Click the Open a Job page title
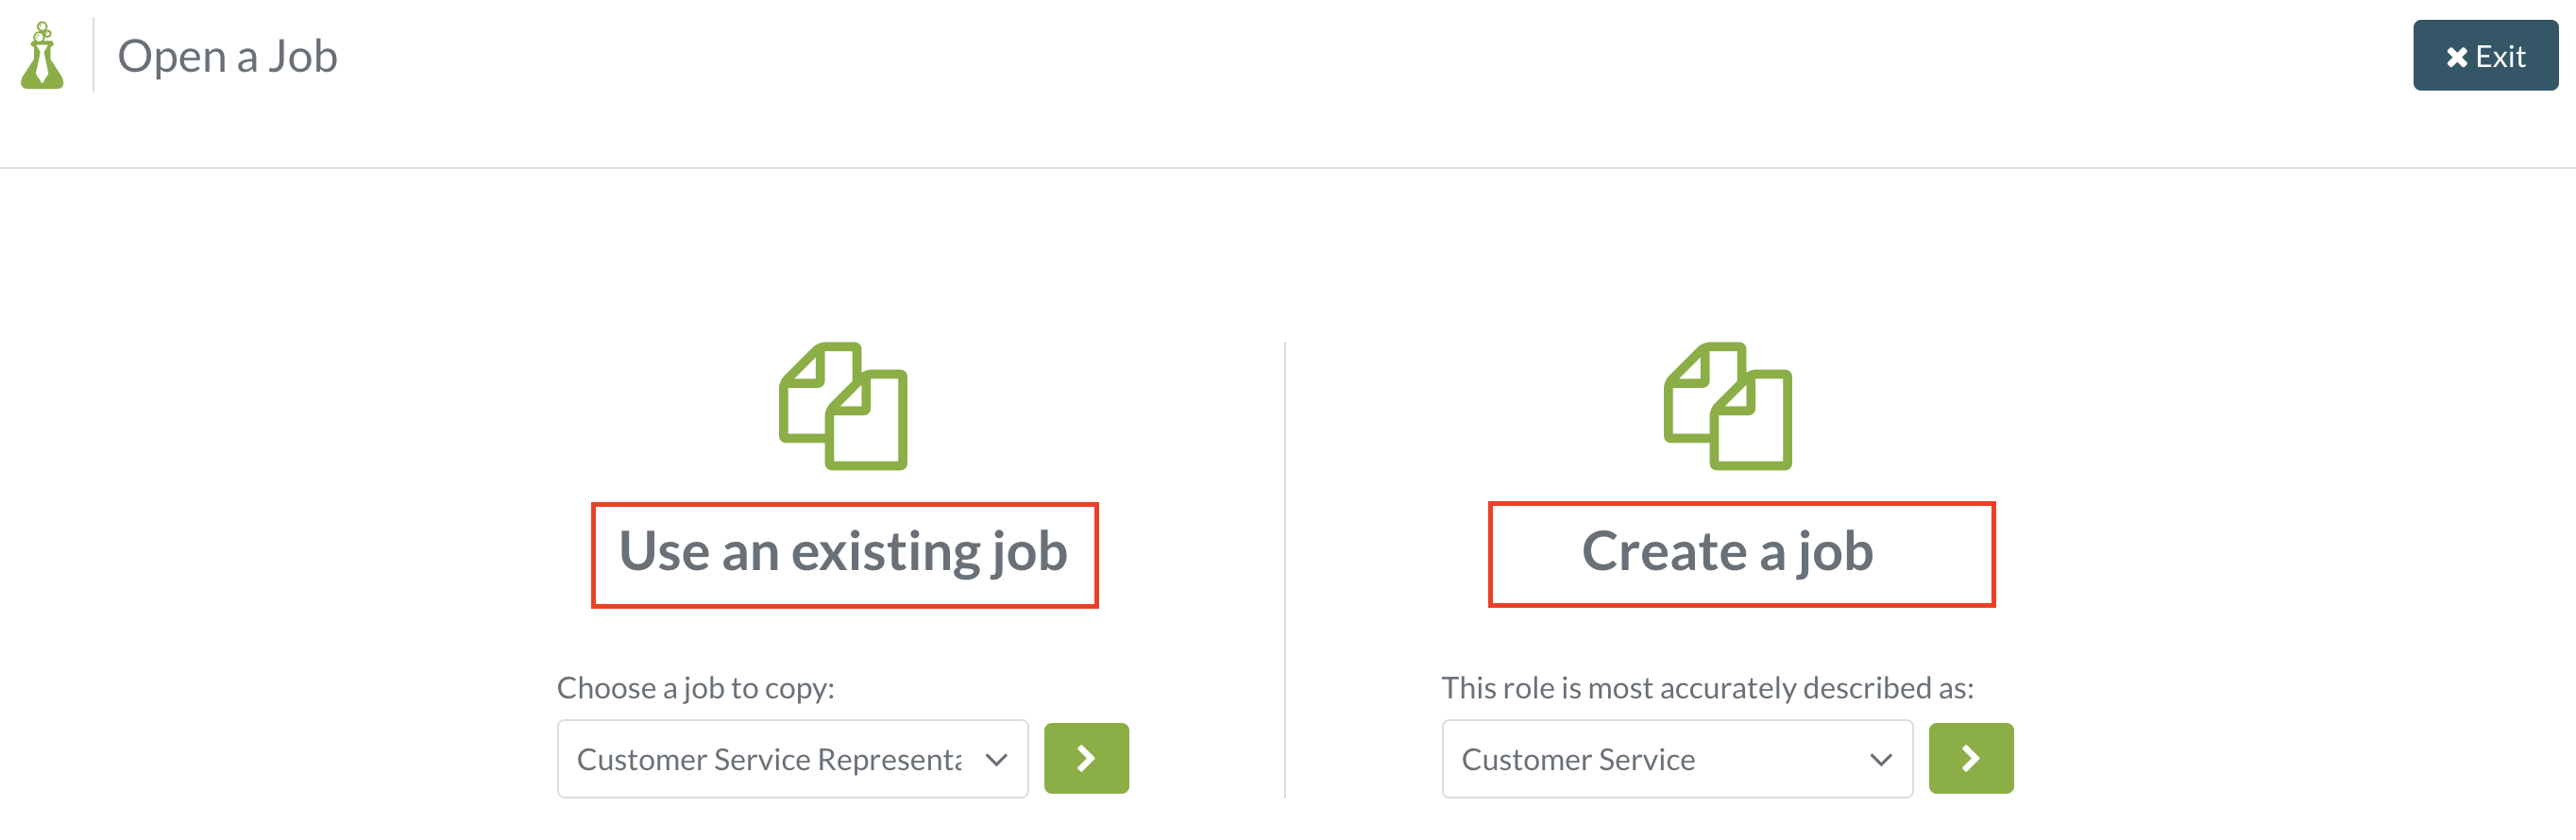 [227, 56]
